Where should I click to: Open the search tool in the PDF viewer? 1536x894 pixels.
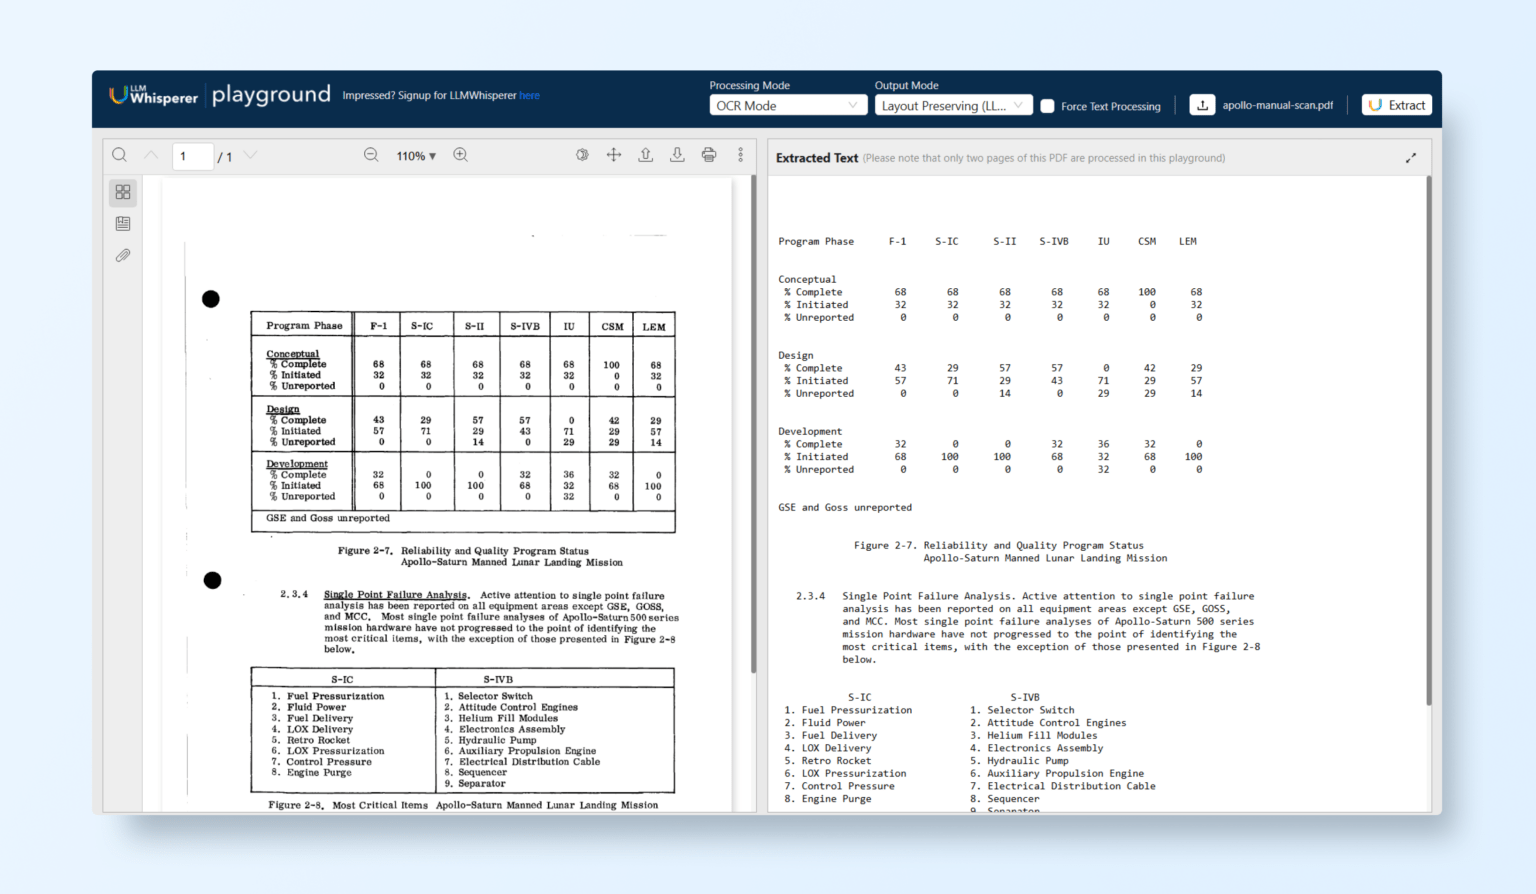pos(119,155)
